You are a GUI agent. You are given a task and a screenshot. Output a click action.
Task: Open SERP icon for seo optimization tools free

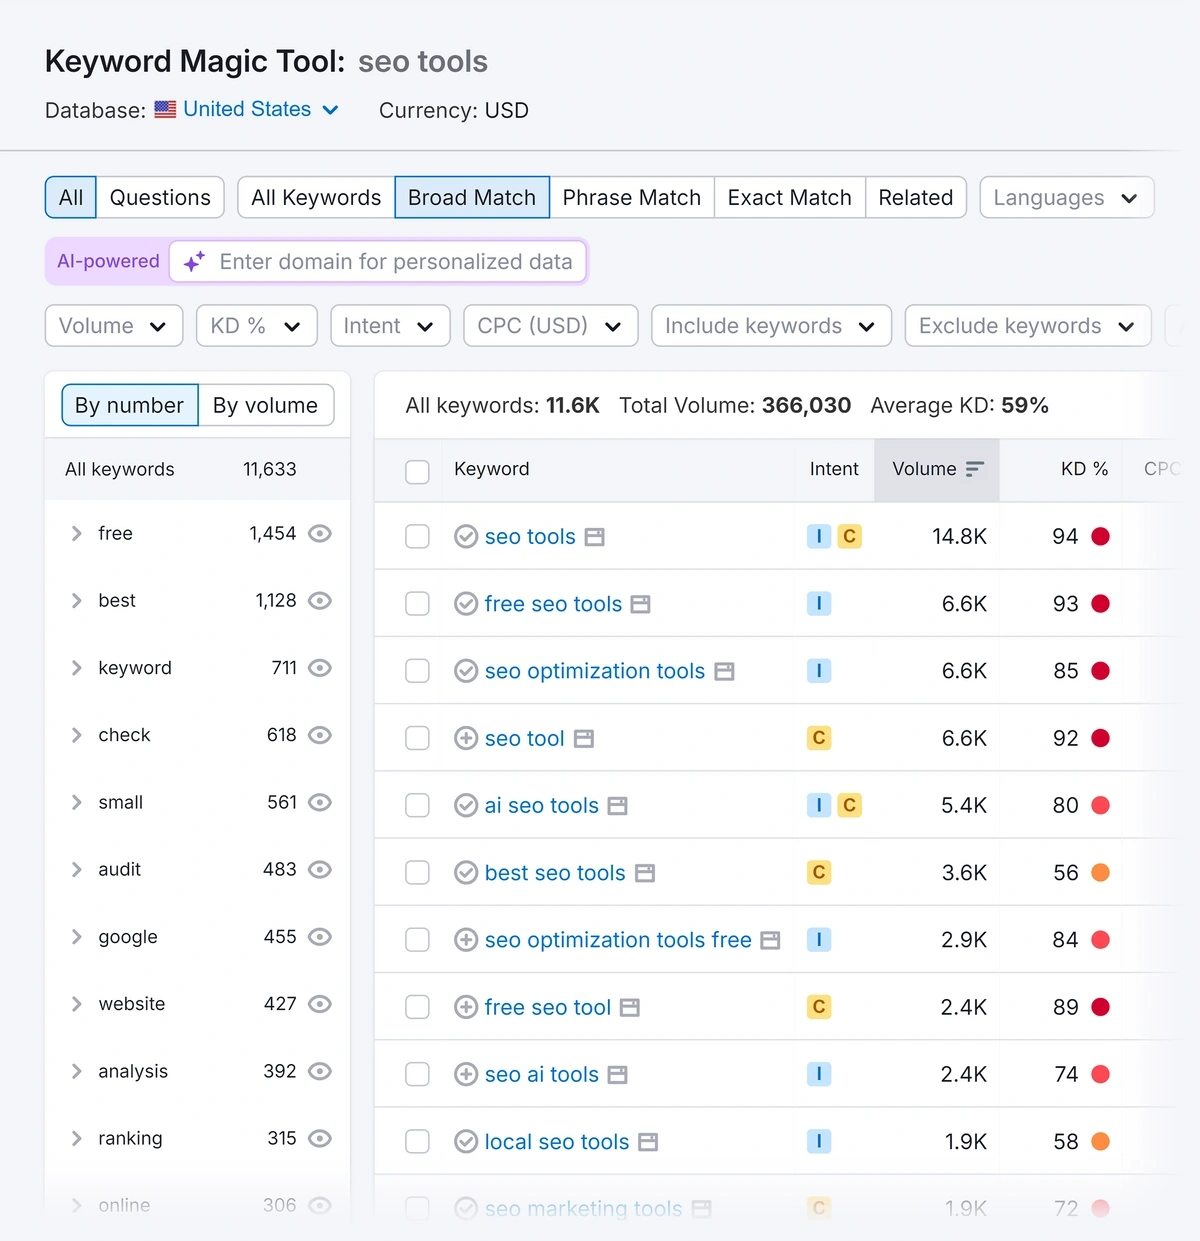770,940
